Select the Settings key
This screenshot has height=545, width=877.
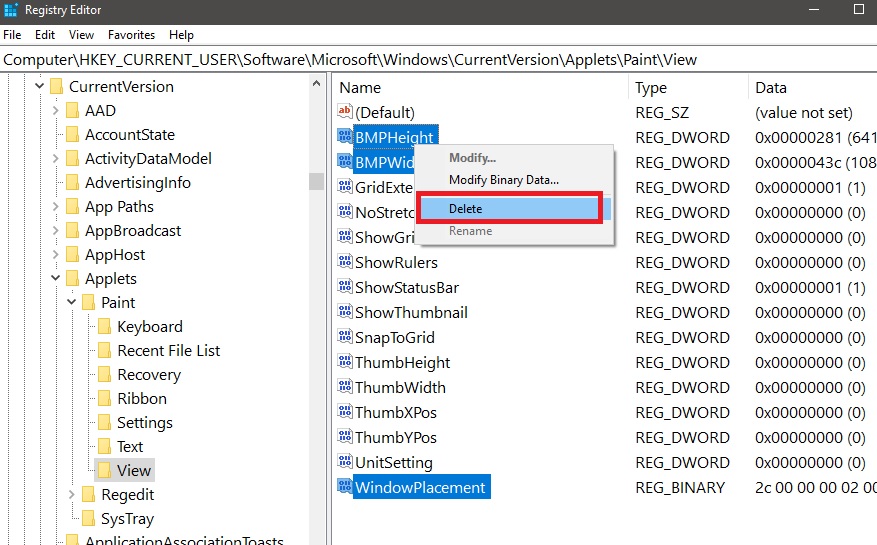click(145, 423)
